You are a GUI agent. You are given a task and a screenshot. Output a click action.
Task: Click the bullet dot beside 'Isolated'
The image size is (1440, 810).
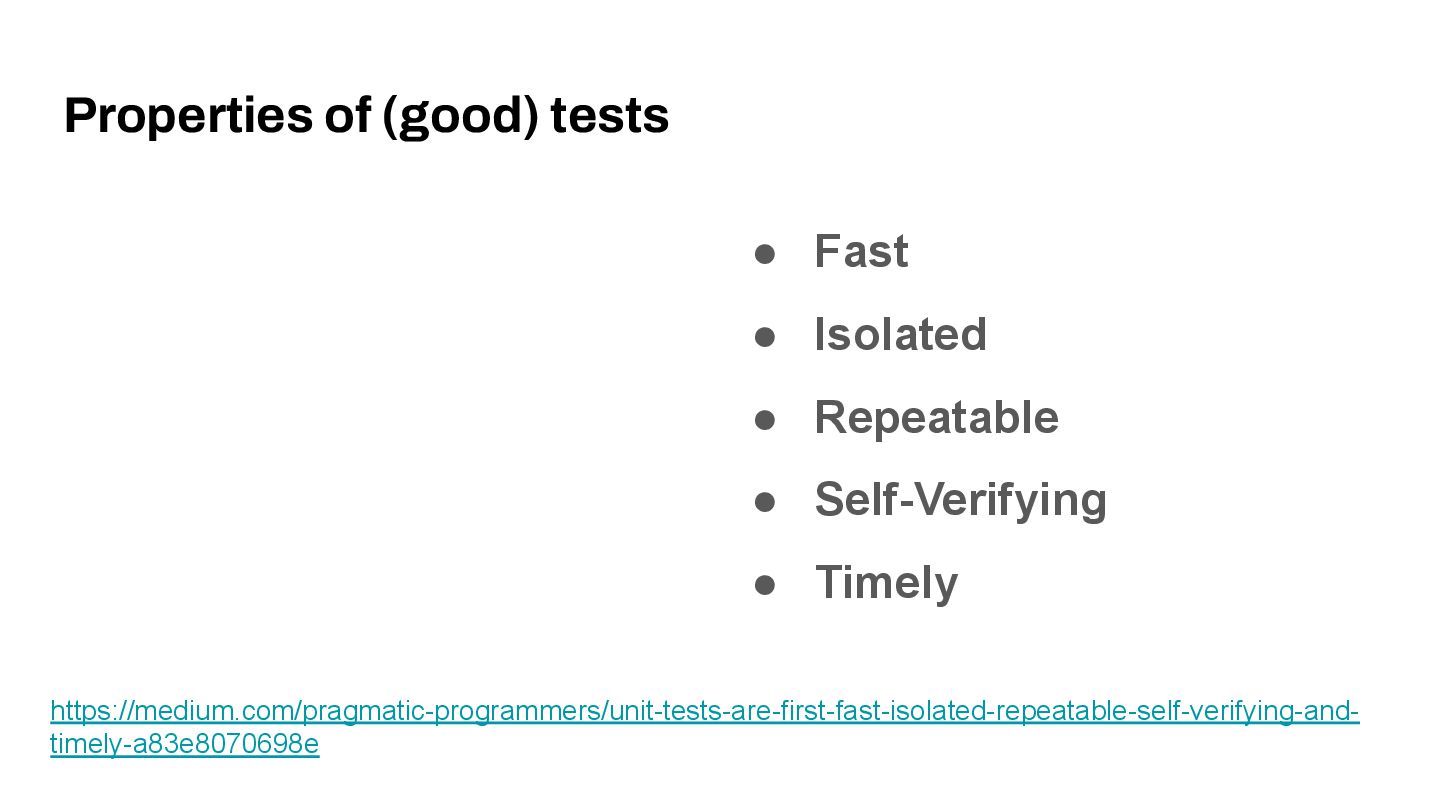(x=765, y=337)
